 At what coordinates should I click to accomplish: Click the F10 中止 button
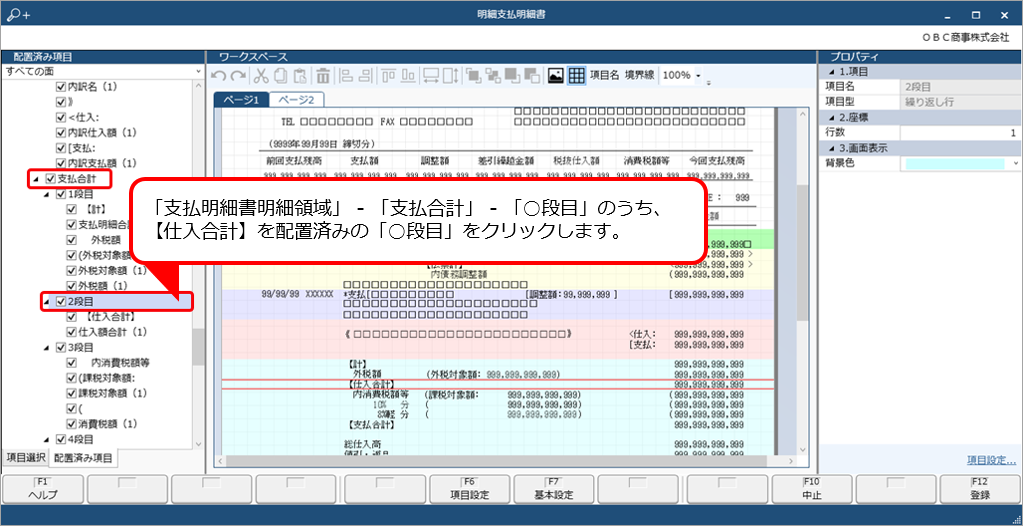[x=812, y=489]
